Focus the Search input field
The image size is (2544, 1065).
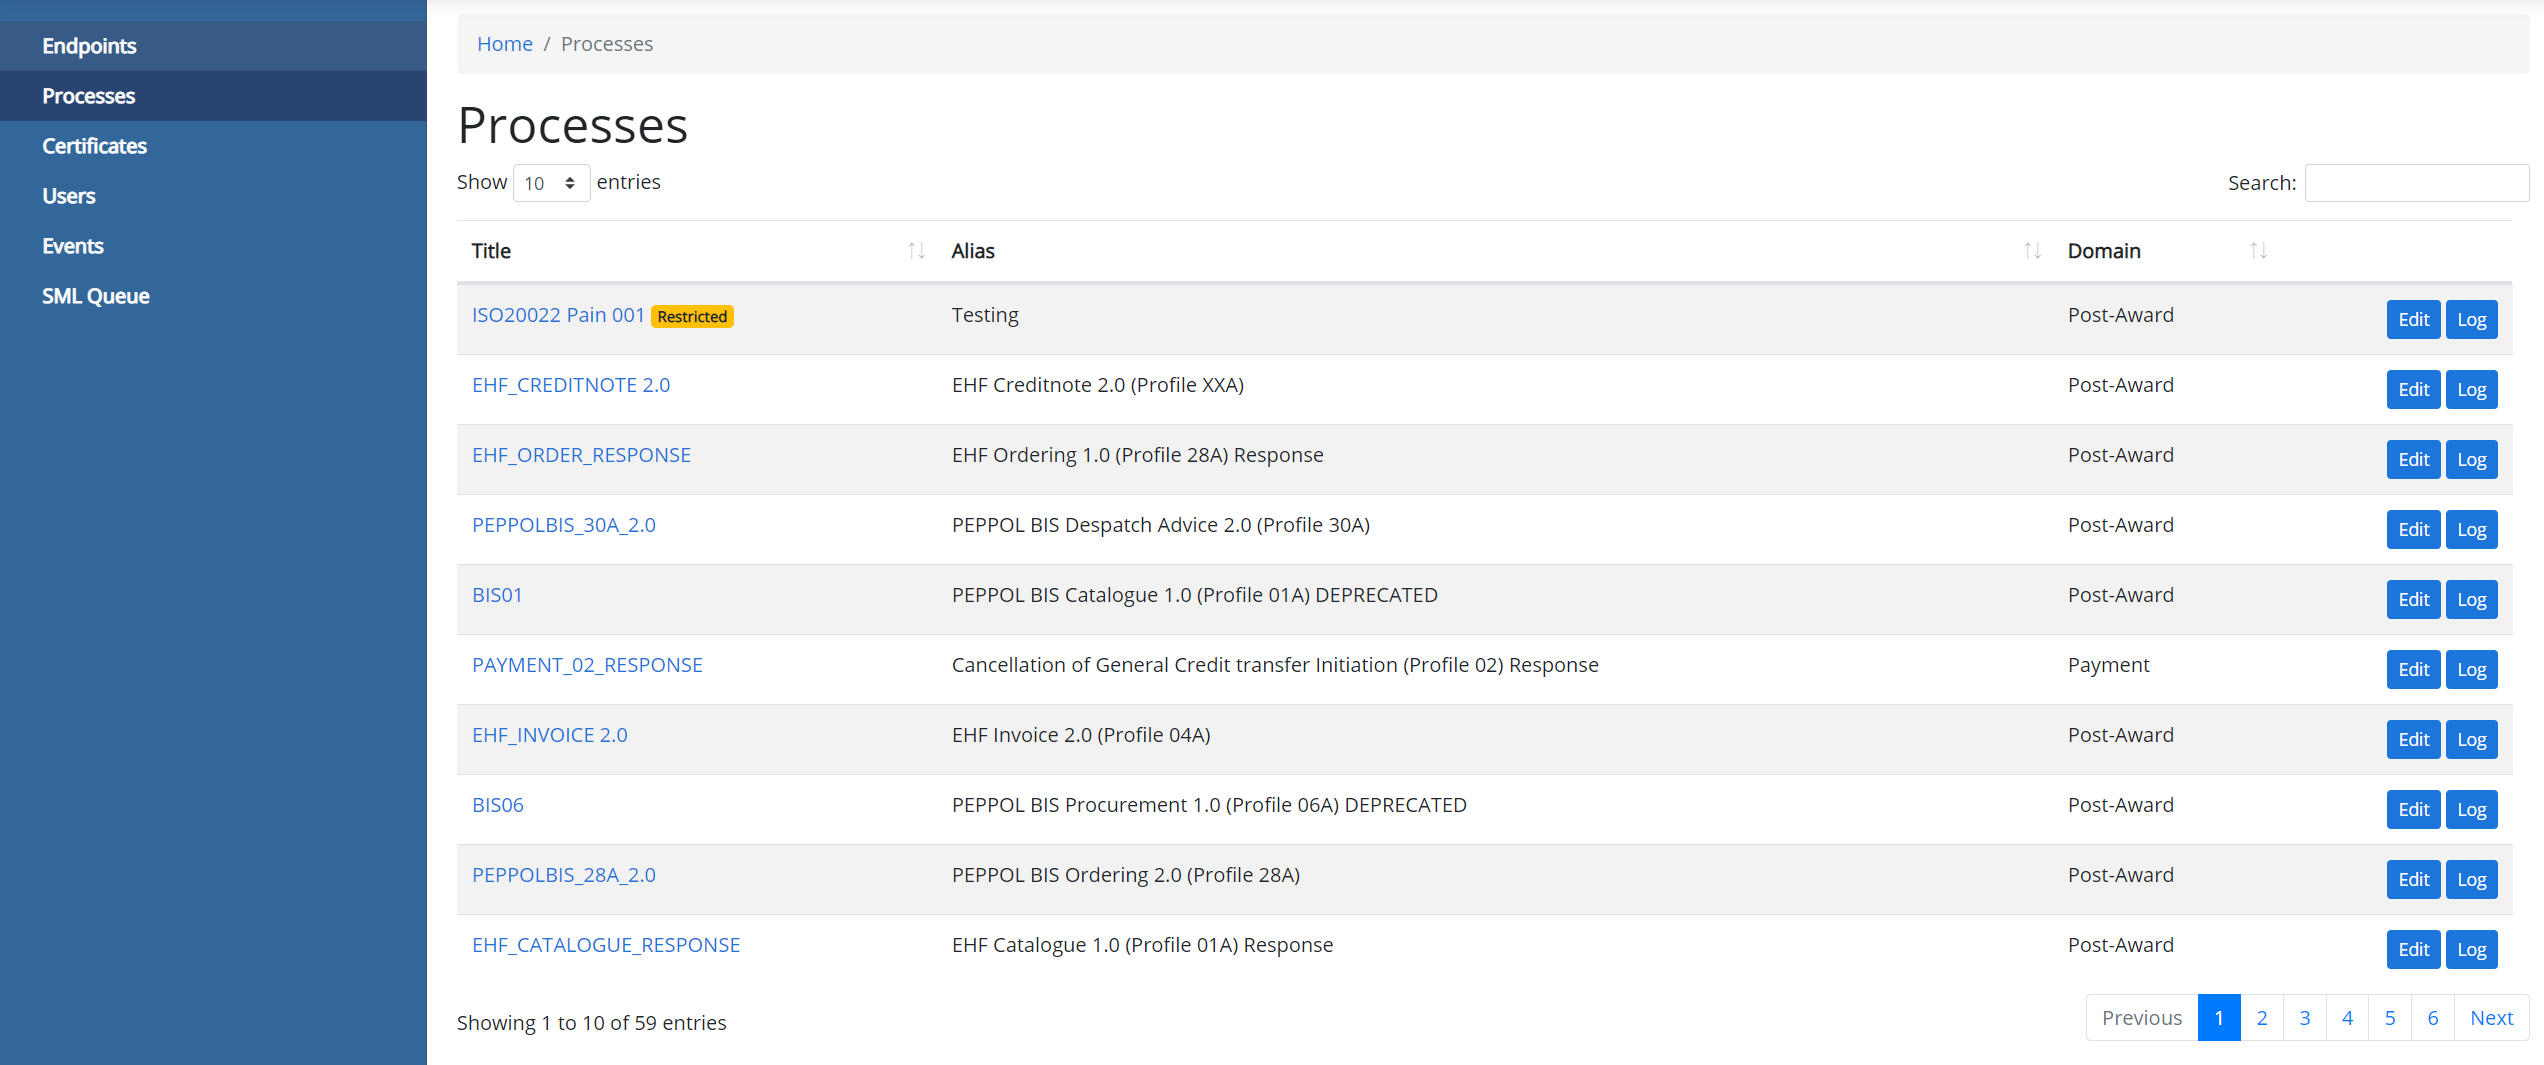click(2416, 183)
